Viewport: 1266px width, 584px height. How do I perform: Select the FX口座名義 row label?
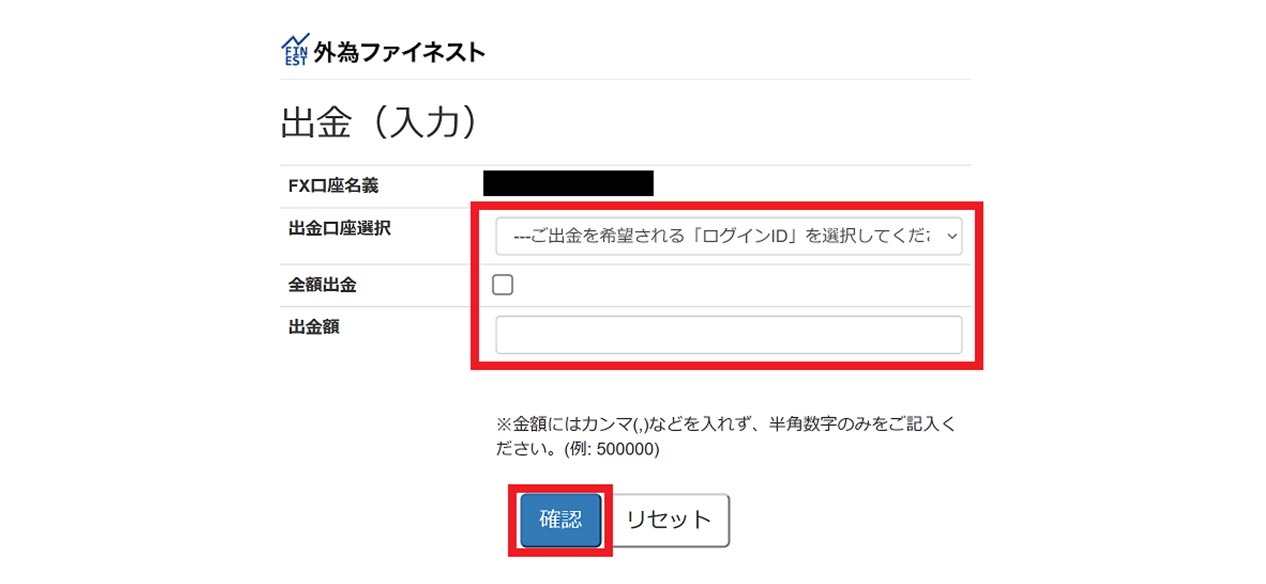click(x=334, y=186)
